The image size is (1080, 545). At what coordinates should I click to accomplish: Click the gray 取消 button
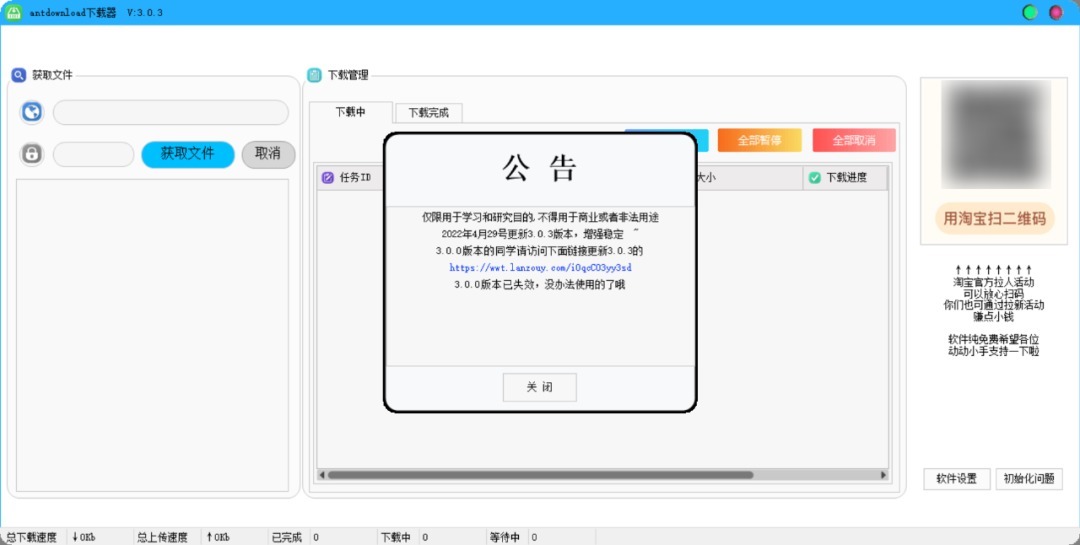[x=268, y=154]
